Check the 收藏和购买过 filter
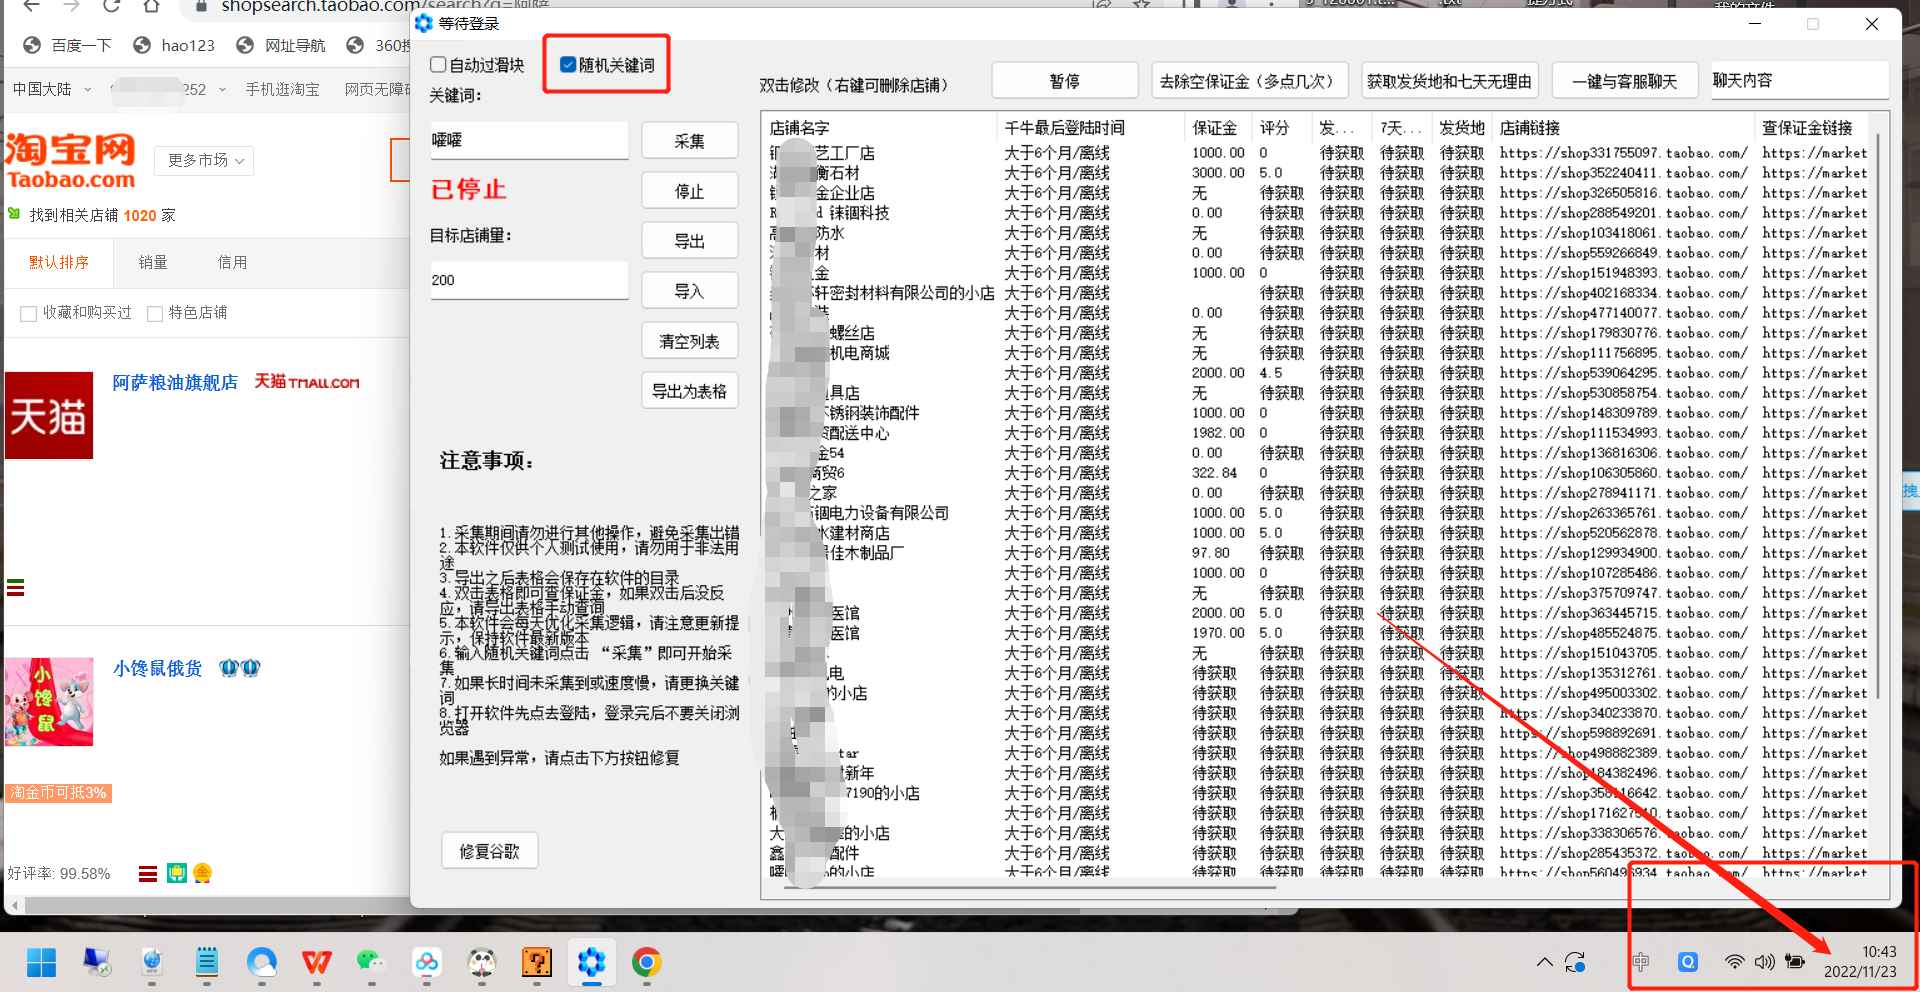 point(28,313)
